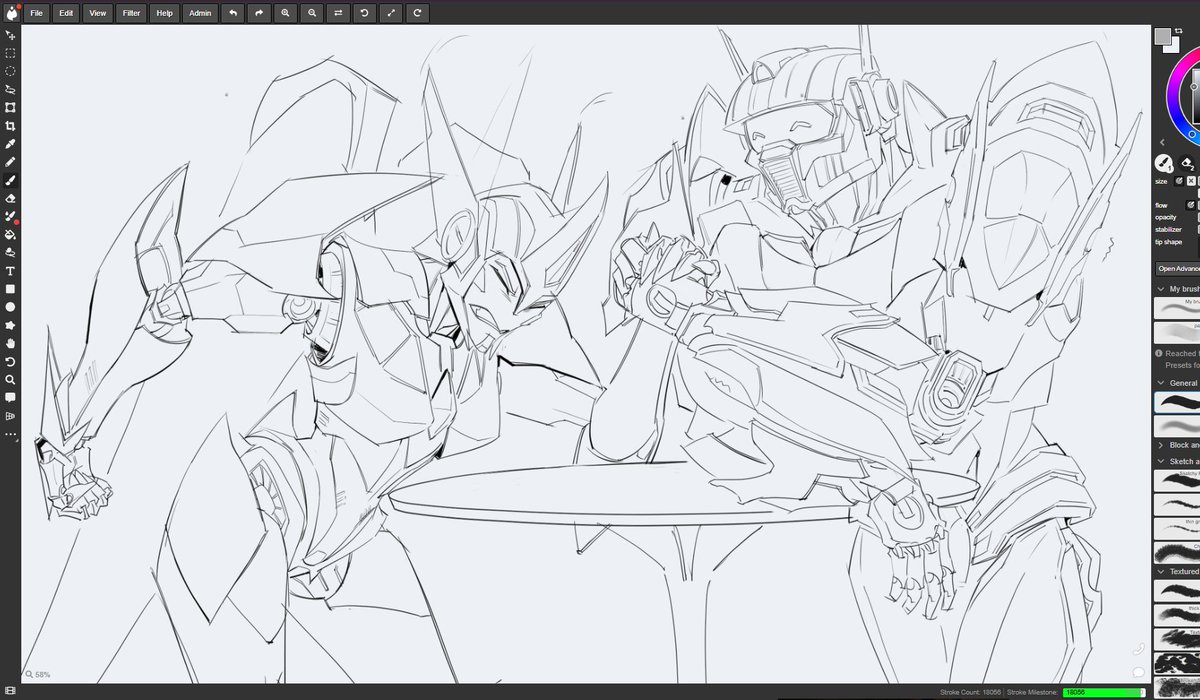This screenshot has height=700, width=1200.
Task: Select brush slot 1 icon
Action: (x=1164, y=163)
